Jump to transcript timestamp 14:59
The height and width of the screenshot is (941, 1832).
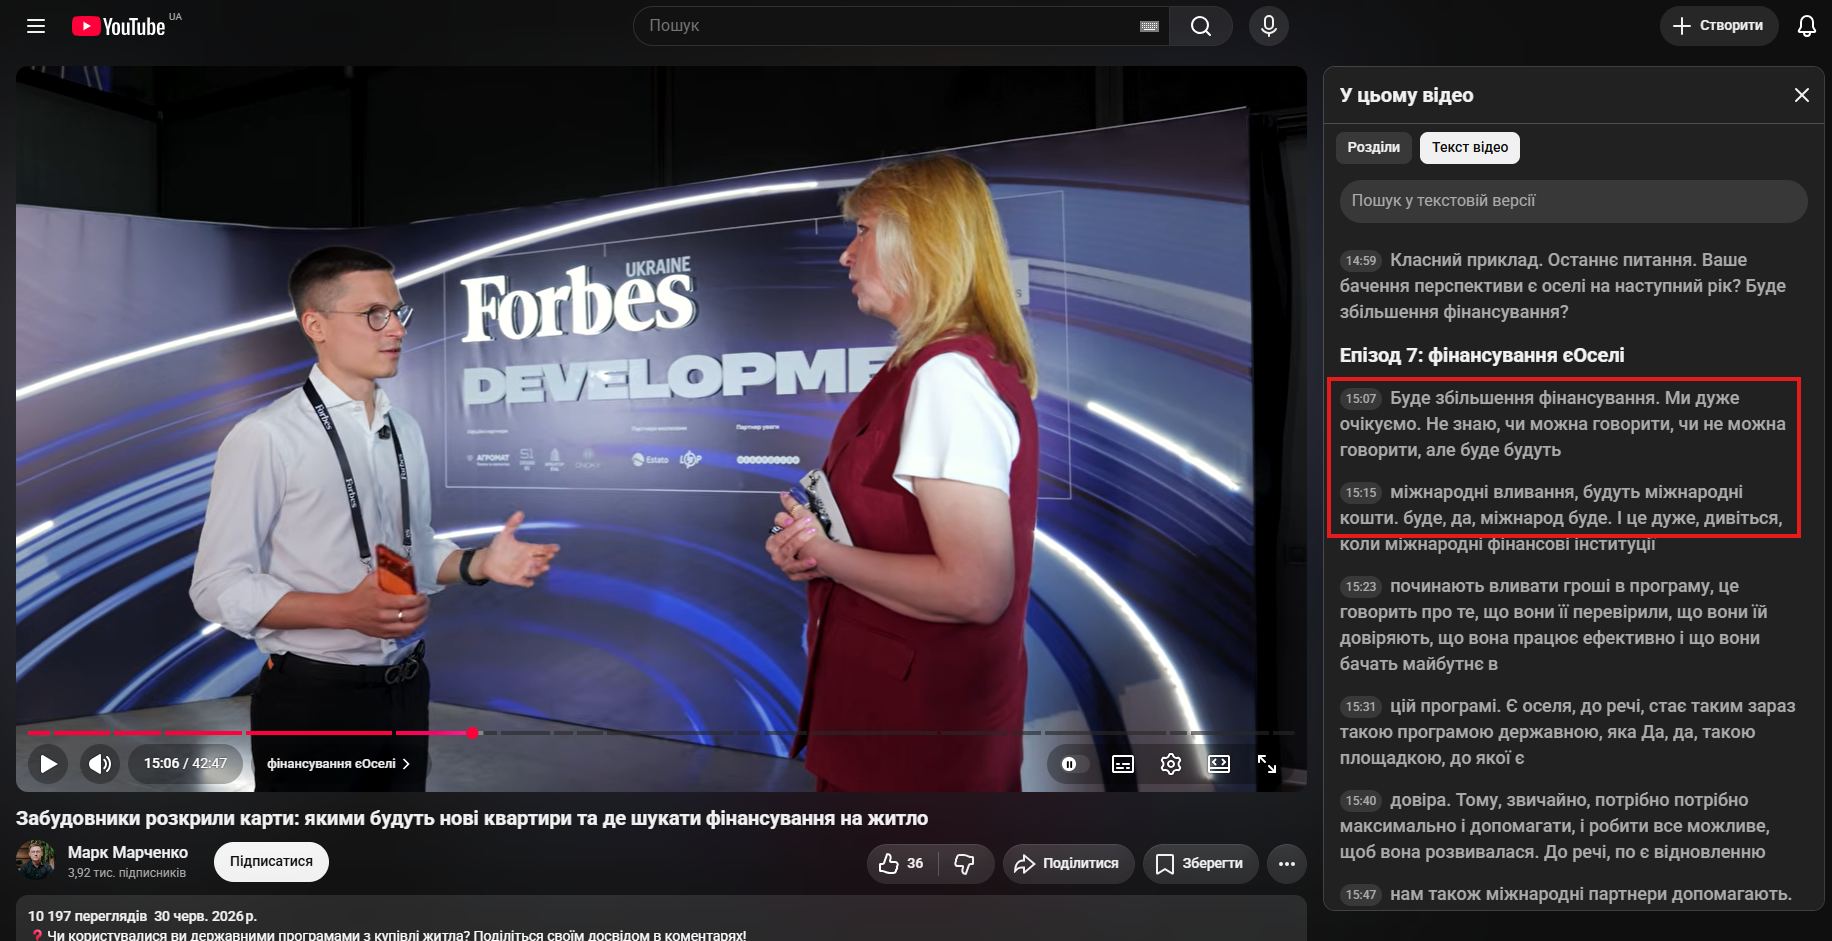click(1361, 261)
